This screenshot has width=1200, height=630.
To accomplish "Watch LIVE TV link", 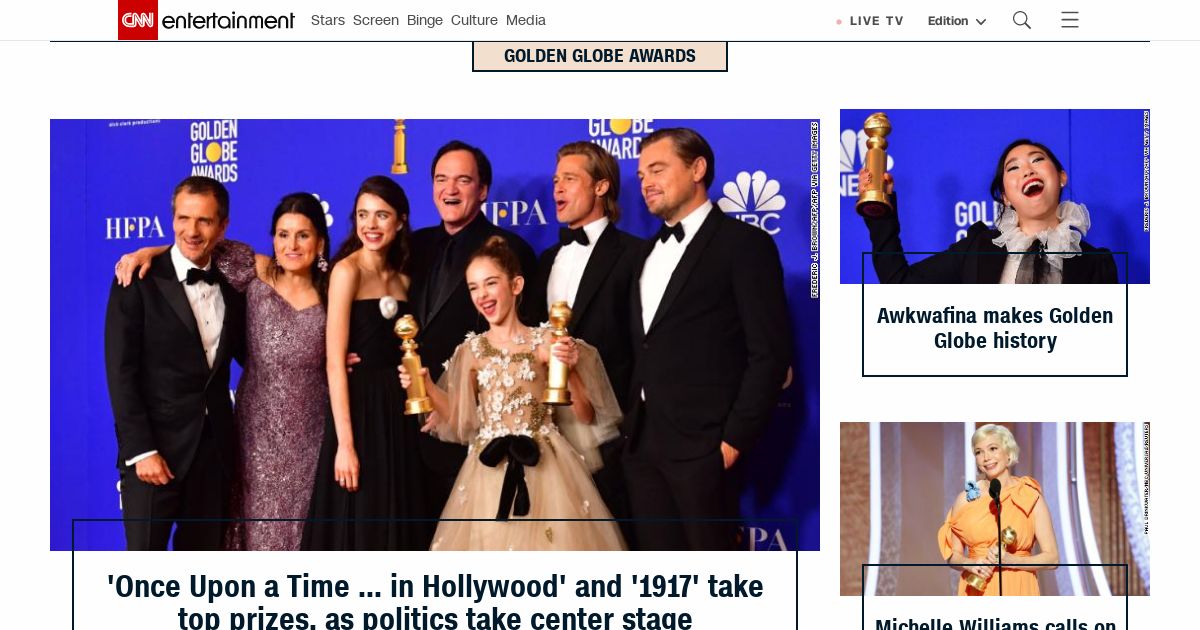I will [x=876, y=21].
